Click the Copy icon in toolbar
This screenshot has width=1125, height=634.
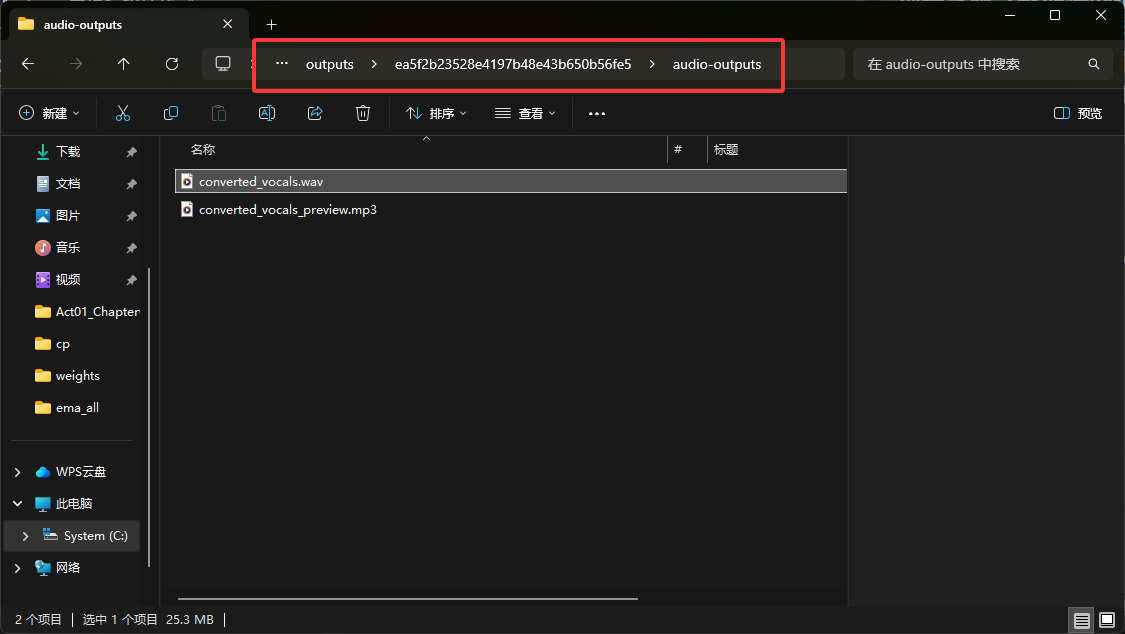coord(171,114)
